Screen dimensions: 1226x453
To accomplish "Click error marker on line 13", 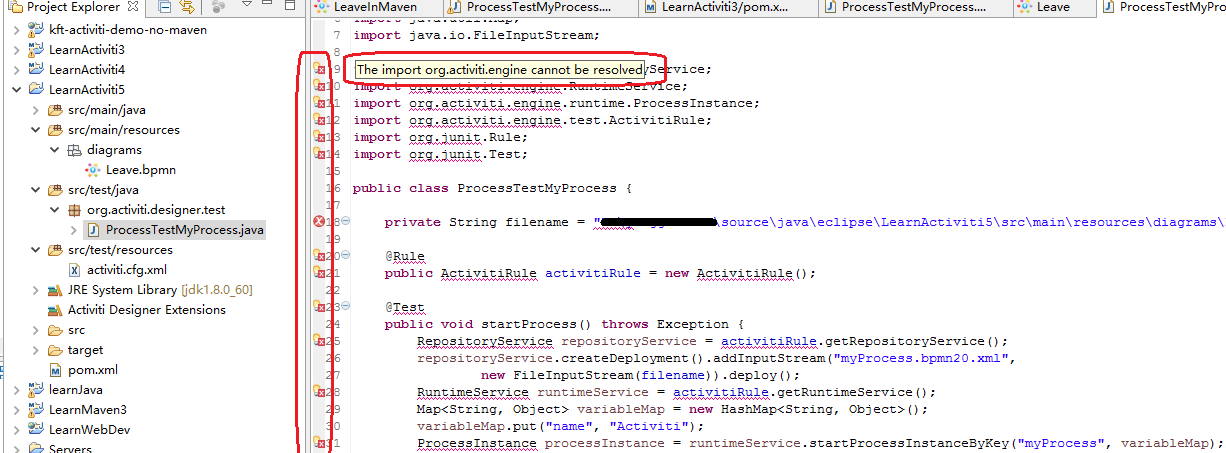I will pyautogui.click(x=320, y=137).
